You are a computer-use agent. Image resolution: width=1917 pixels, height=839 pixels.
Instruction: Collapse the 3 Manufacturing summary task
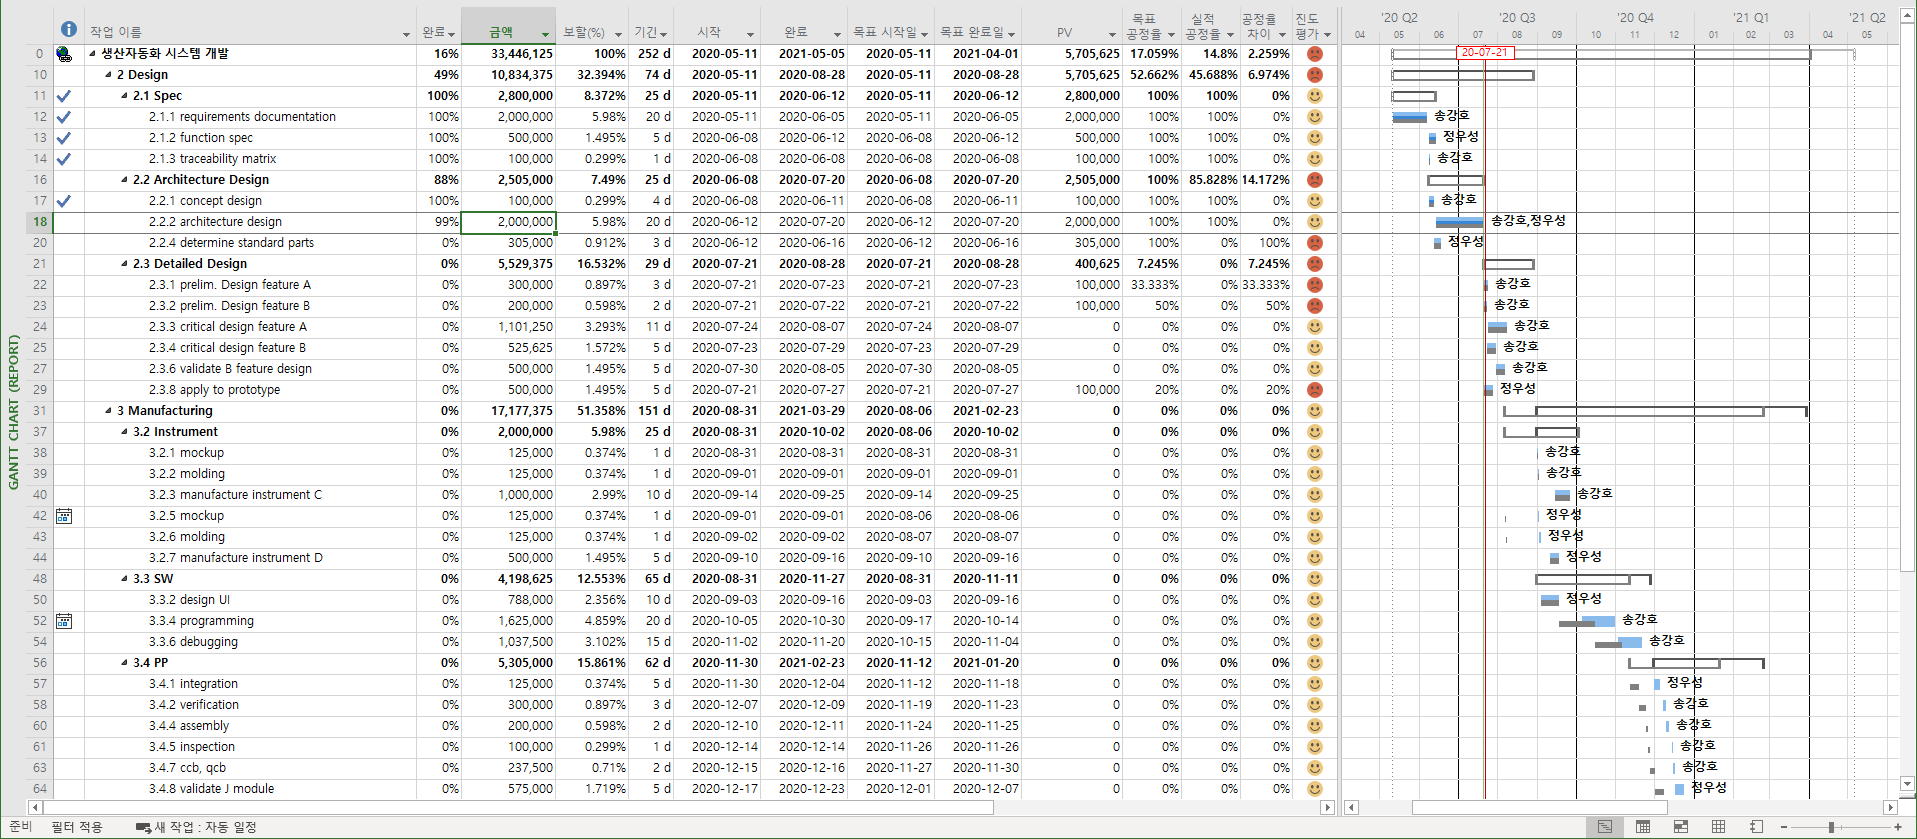(109, 411)
